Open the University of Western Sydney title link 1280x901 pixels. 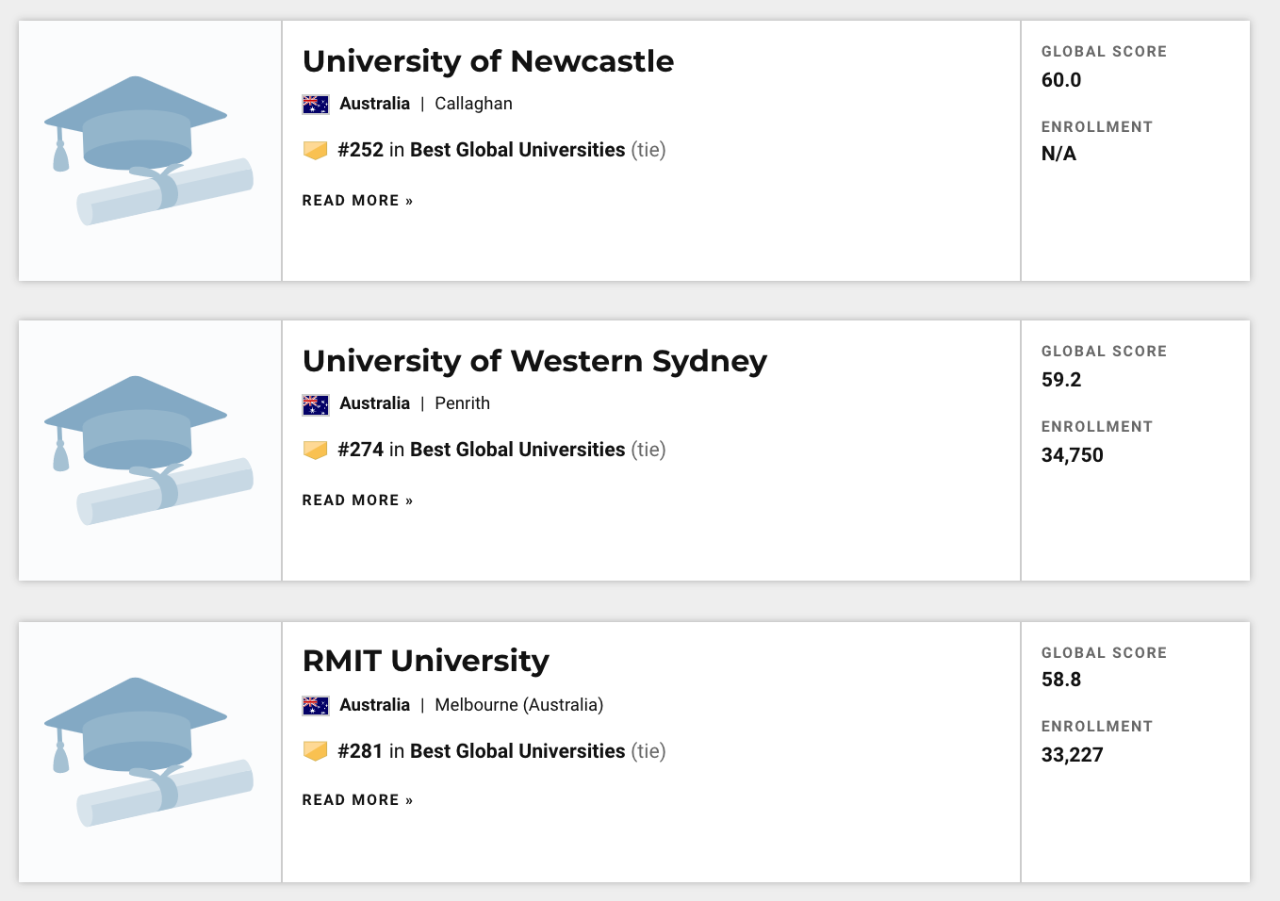(x=534, y=361)
